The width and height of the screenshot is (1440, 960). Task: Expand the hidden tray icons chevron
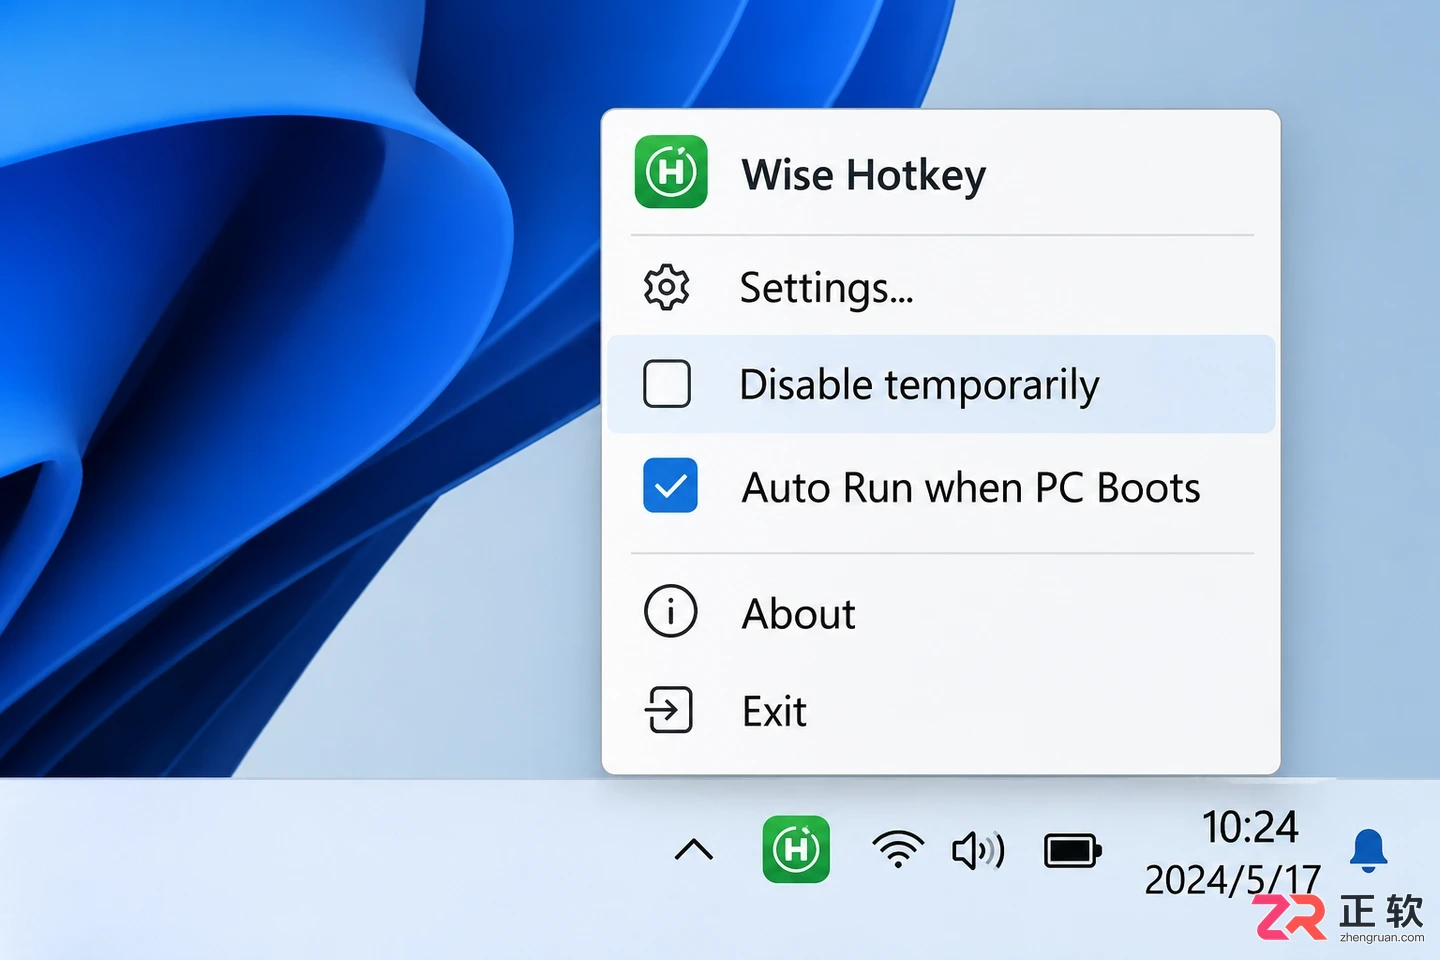click(x=694, y=850)
